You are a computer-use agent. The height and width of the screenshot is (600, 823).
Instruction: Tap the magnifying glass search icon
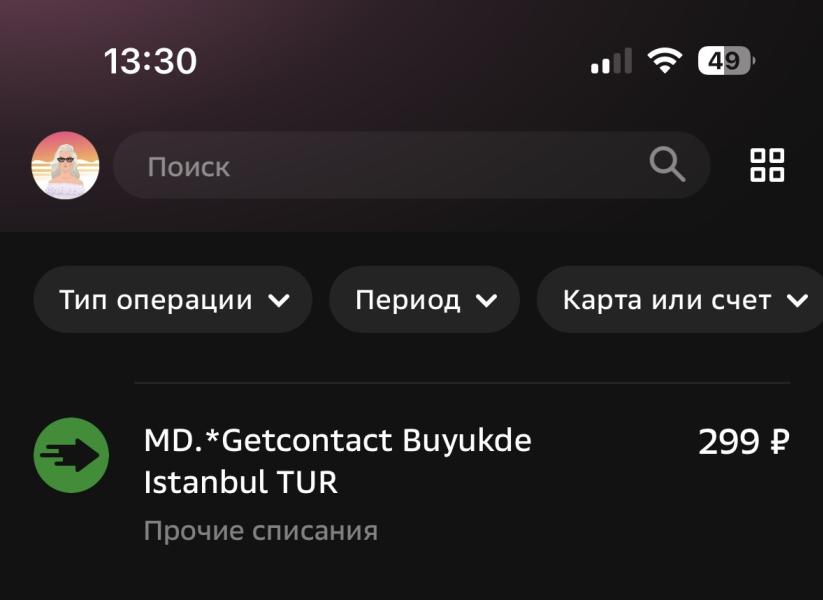point(667,164)
